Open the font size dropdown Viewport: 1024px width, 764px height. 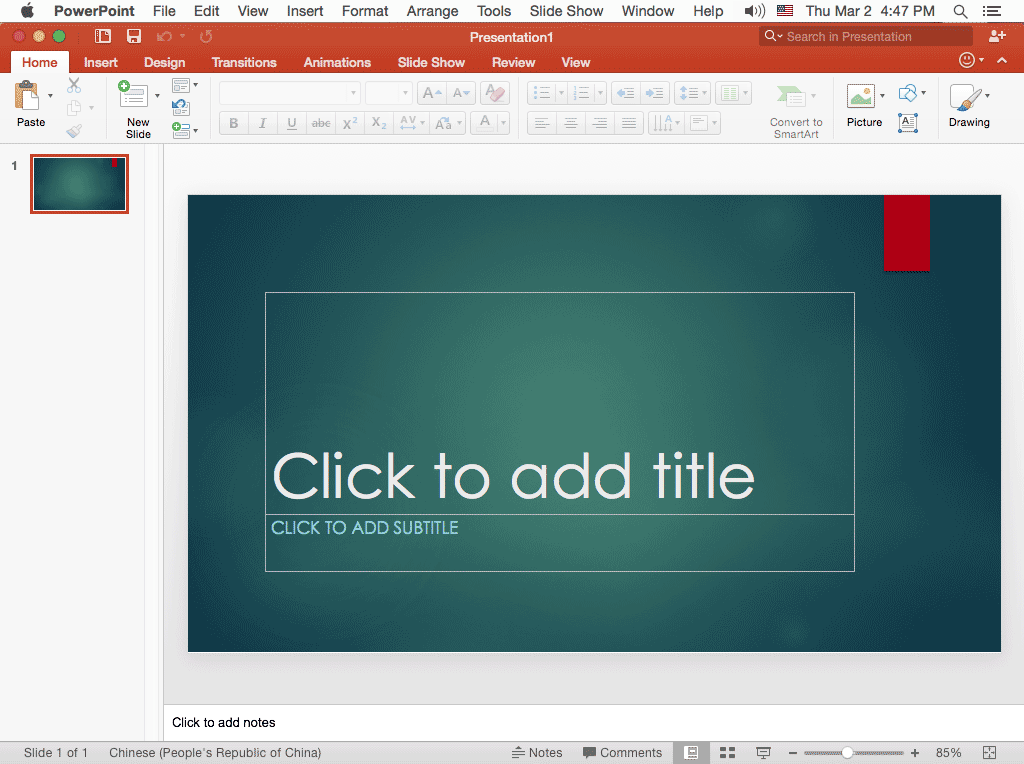(x=406, y=93)
